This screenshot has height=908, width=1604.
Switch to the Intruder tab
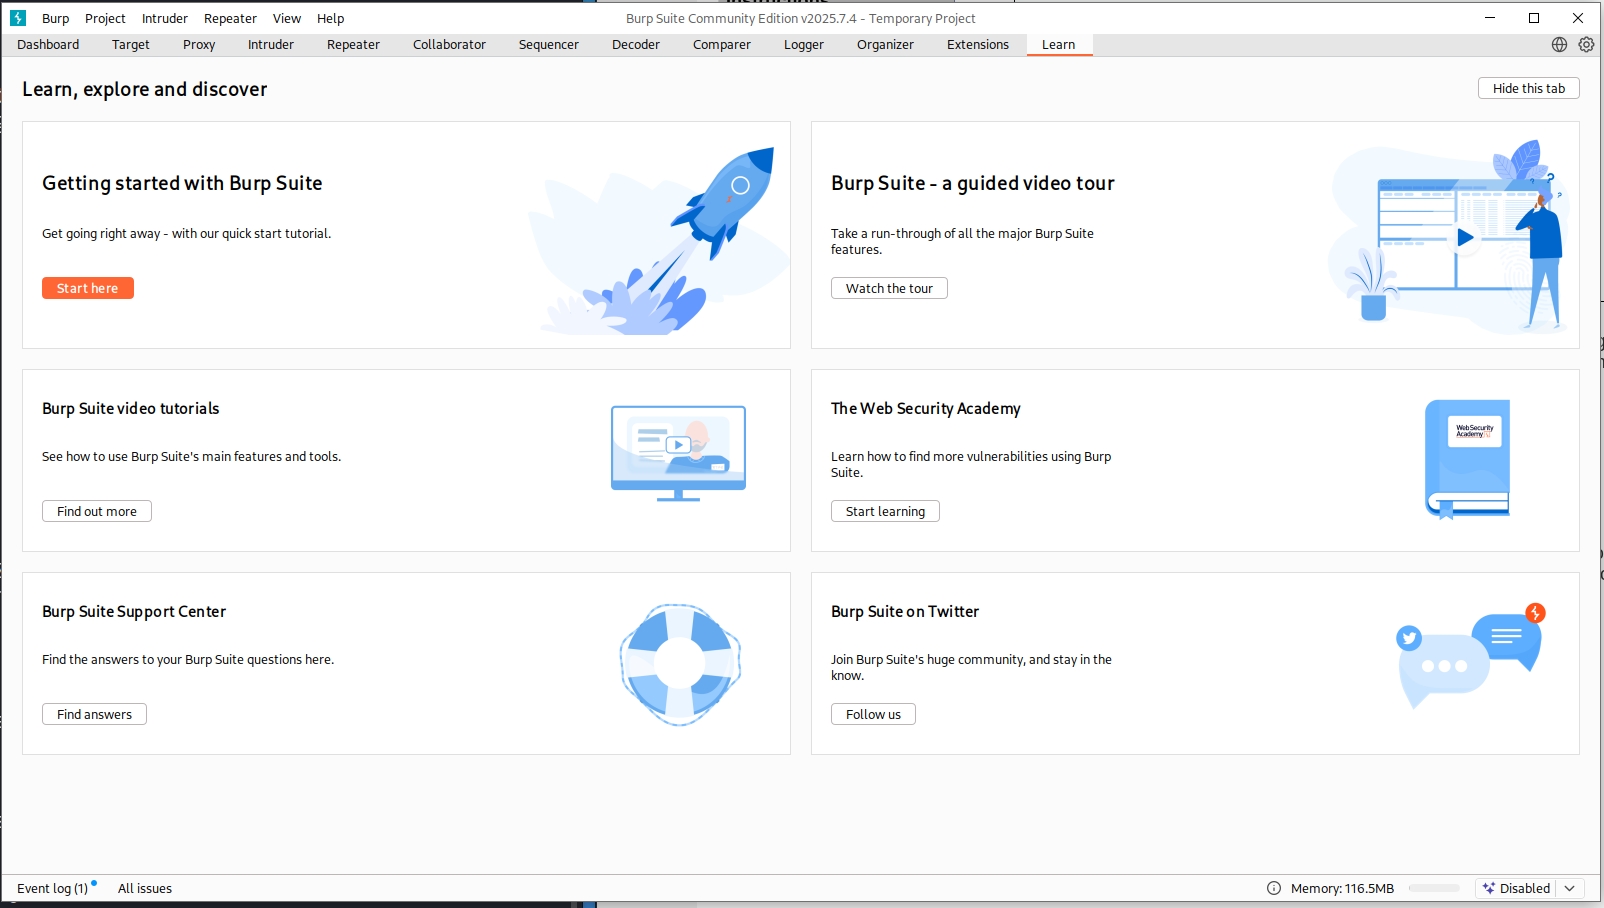pos(271,44)
